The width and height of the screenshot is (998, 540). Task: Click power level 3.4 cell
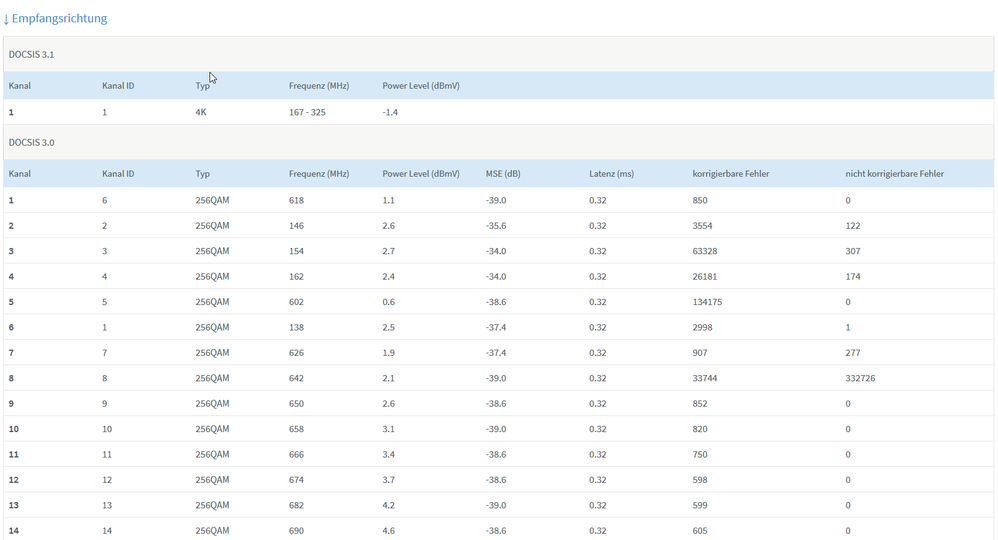pos(389,455)
